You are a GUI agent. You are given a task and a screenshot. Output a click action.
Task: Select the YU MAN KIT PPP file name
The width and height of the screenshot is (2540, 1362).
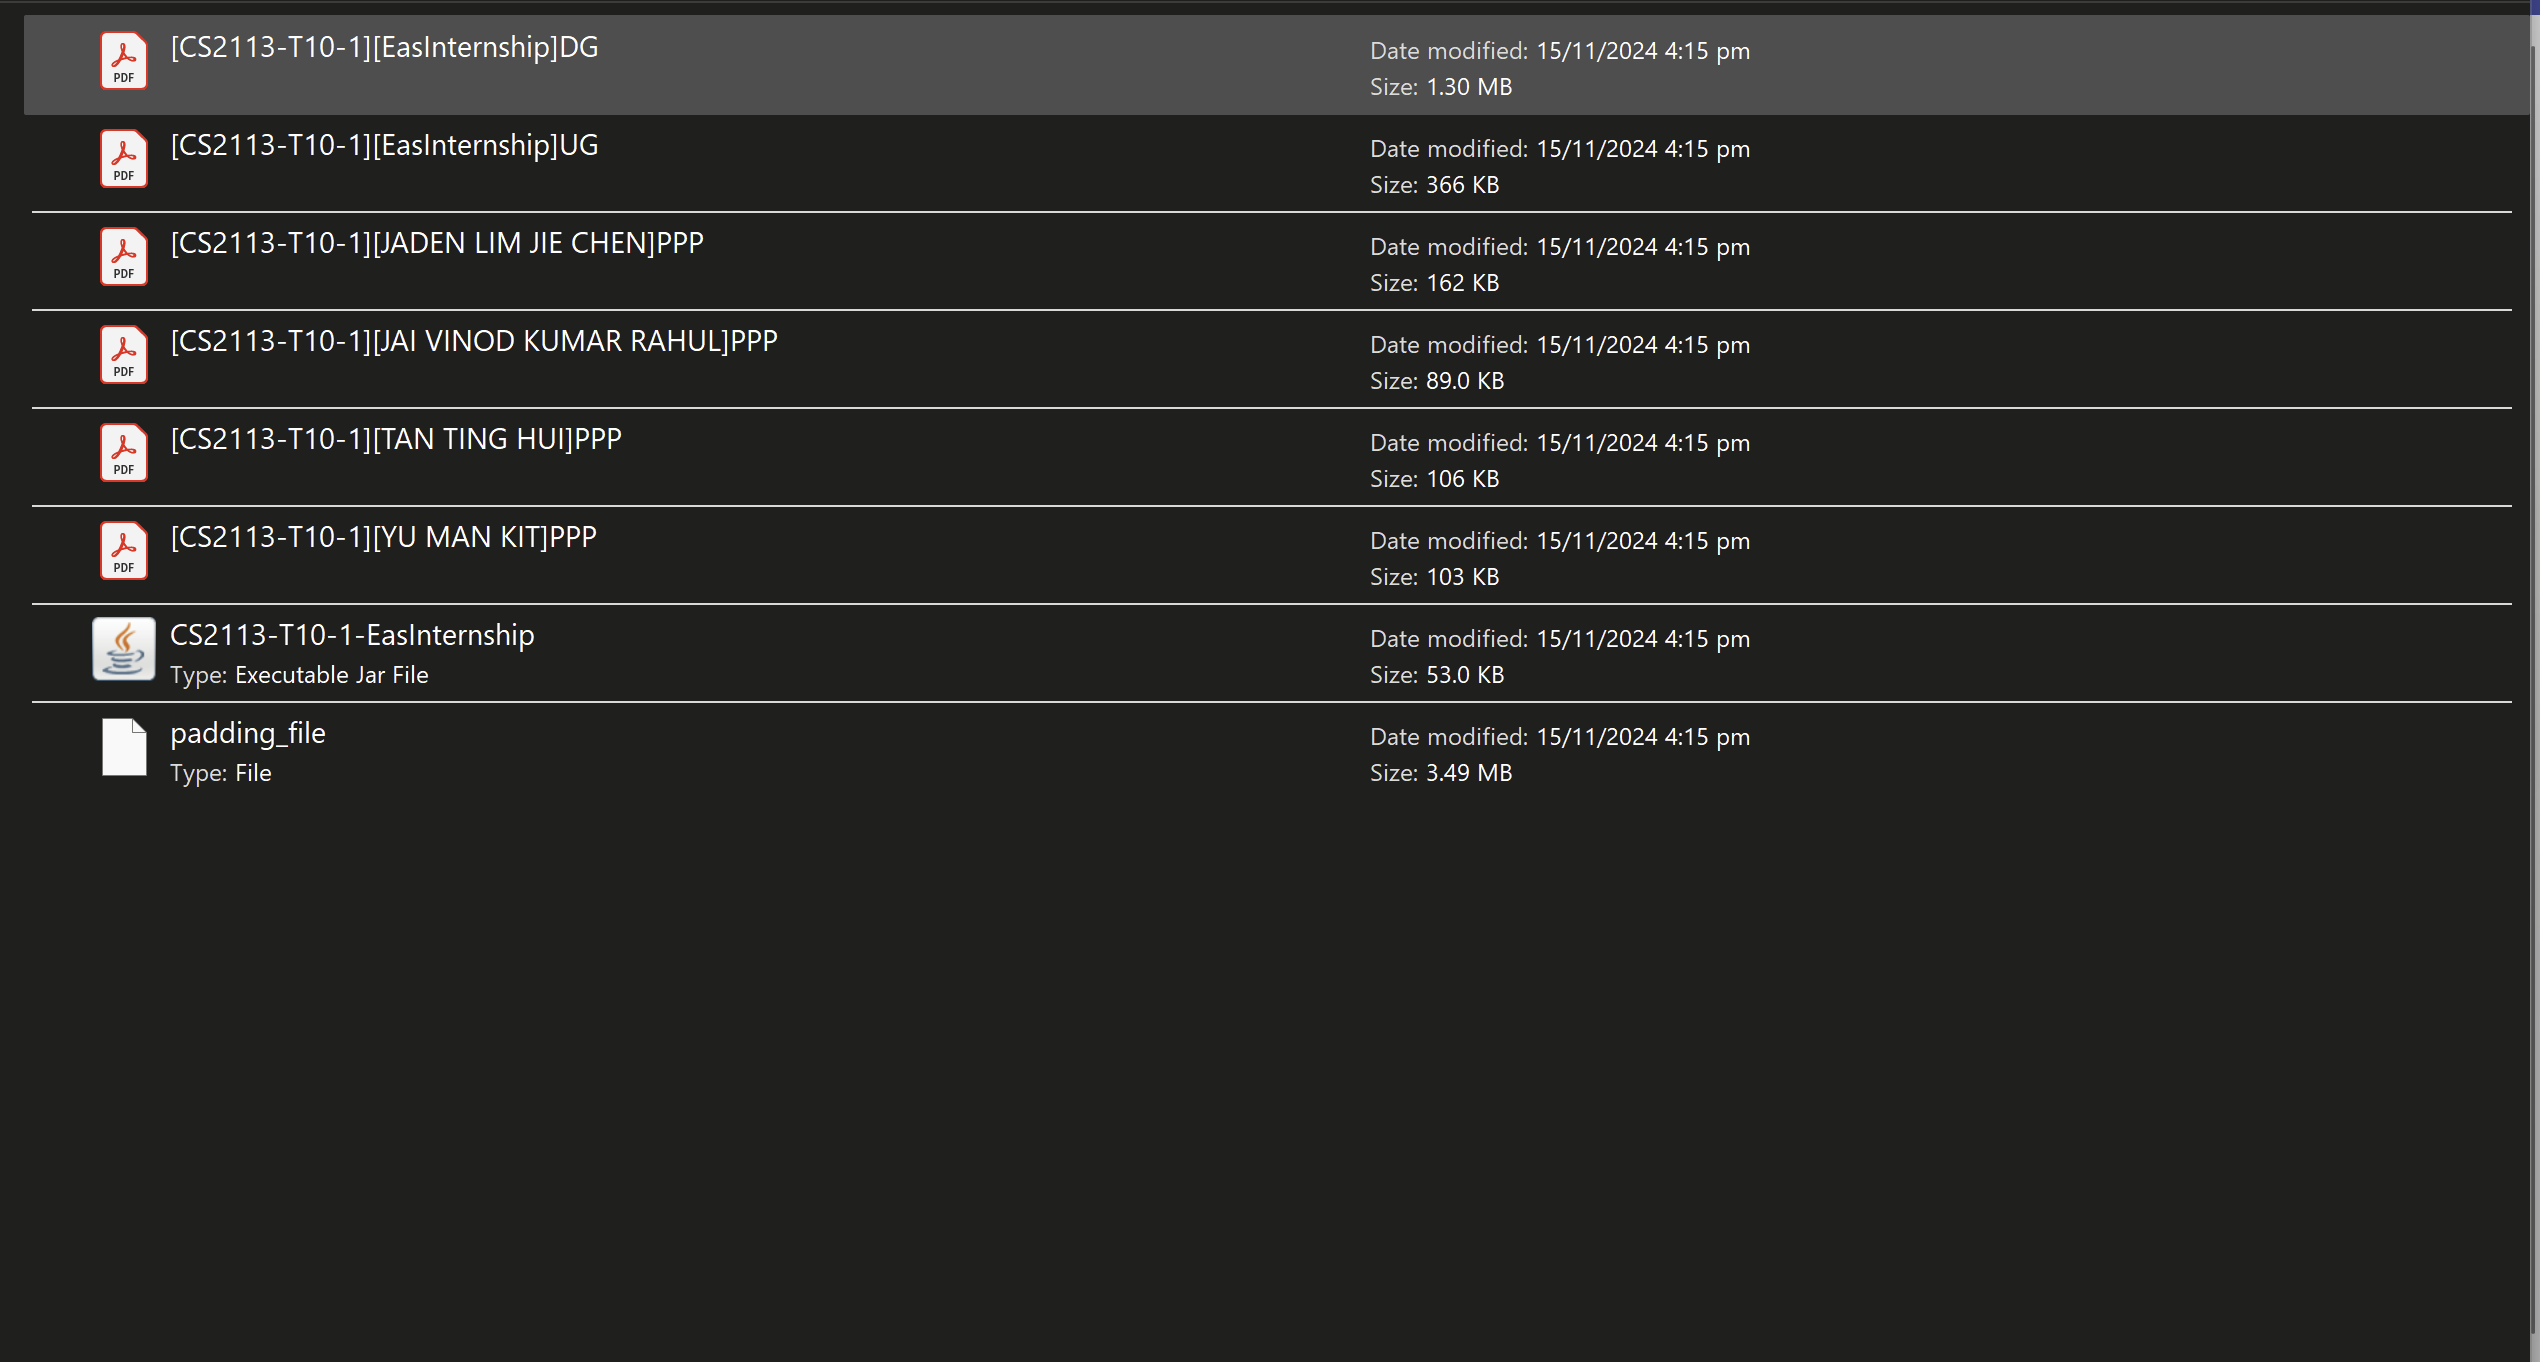[383, 537]
